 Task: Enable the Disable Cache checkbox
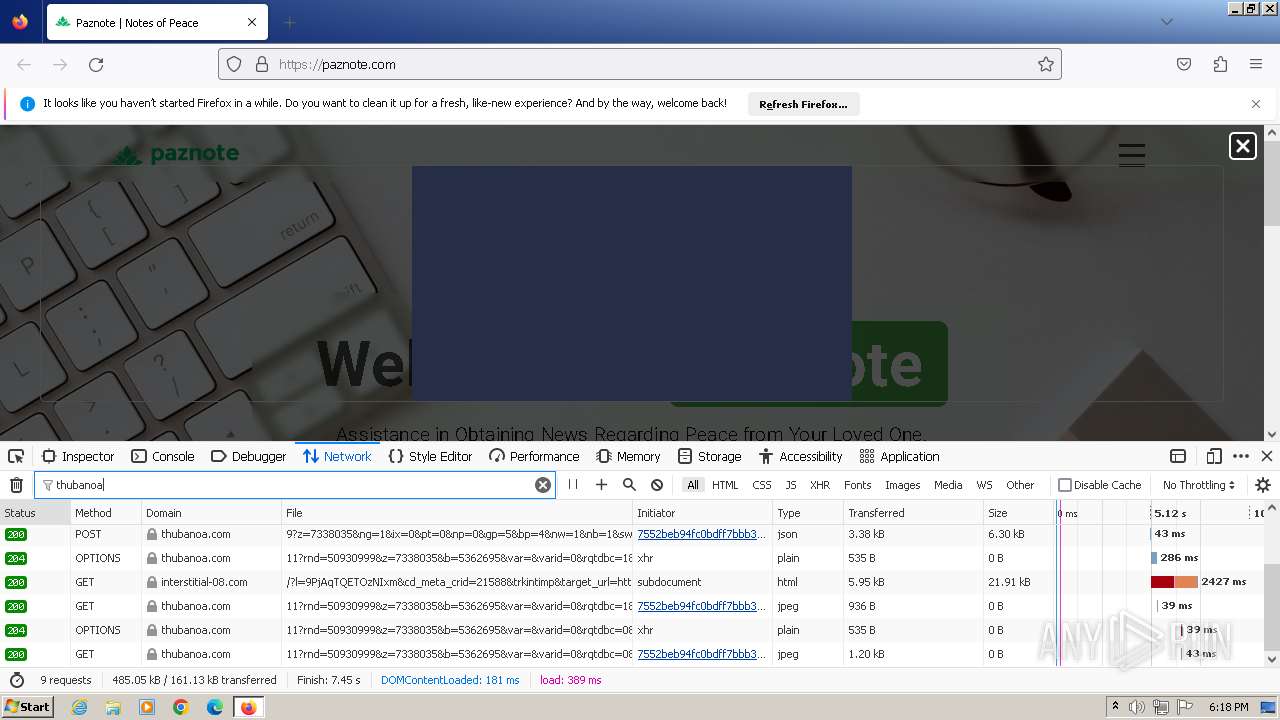coord(1065,485)
